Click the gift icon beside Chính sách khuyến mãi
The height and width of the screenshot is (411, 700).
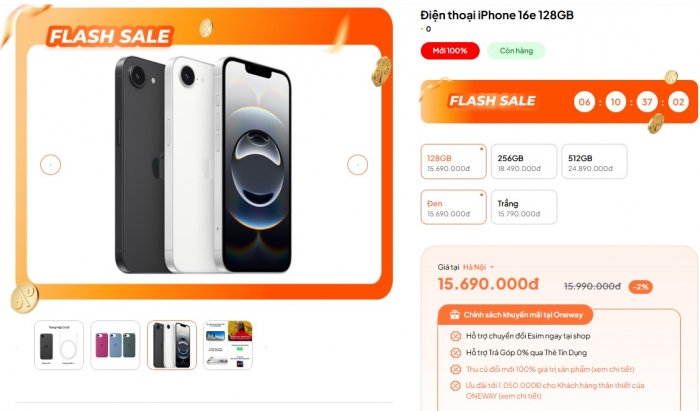[454, 315]
